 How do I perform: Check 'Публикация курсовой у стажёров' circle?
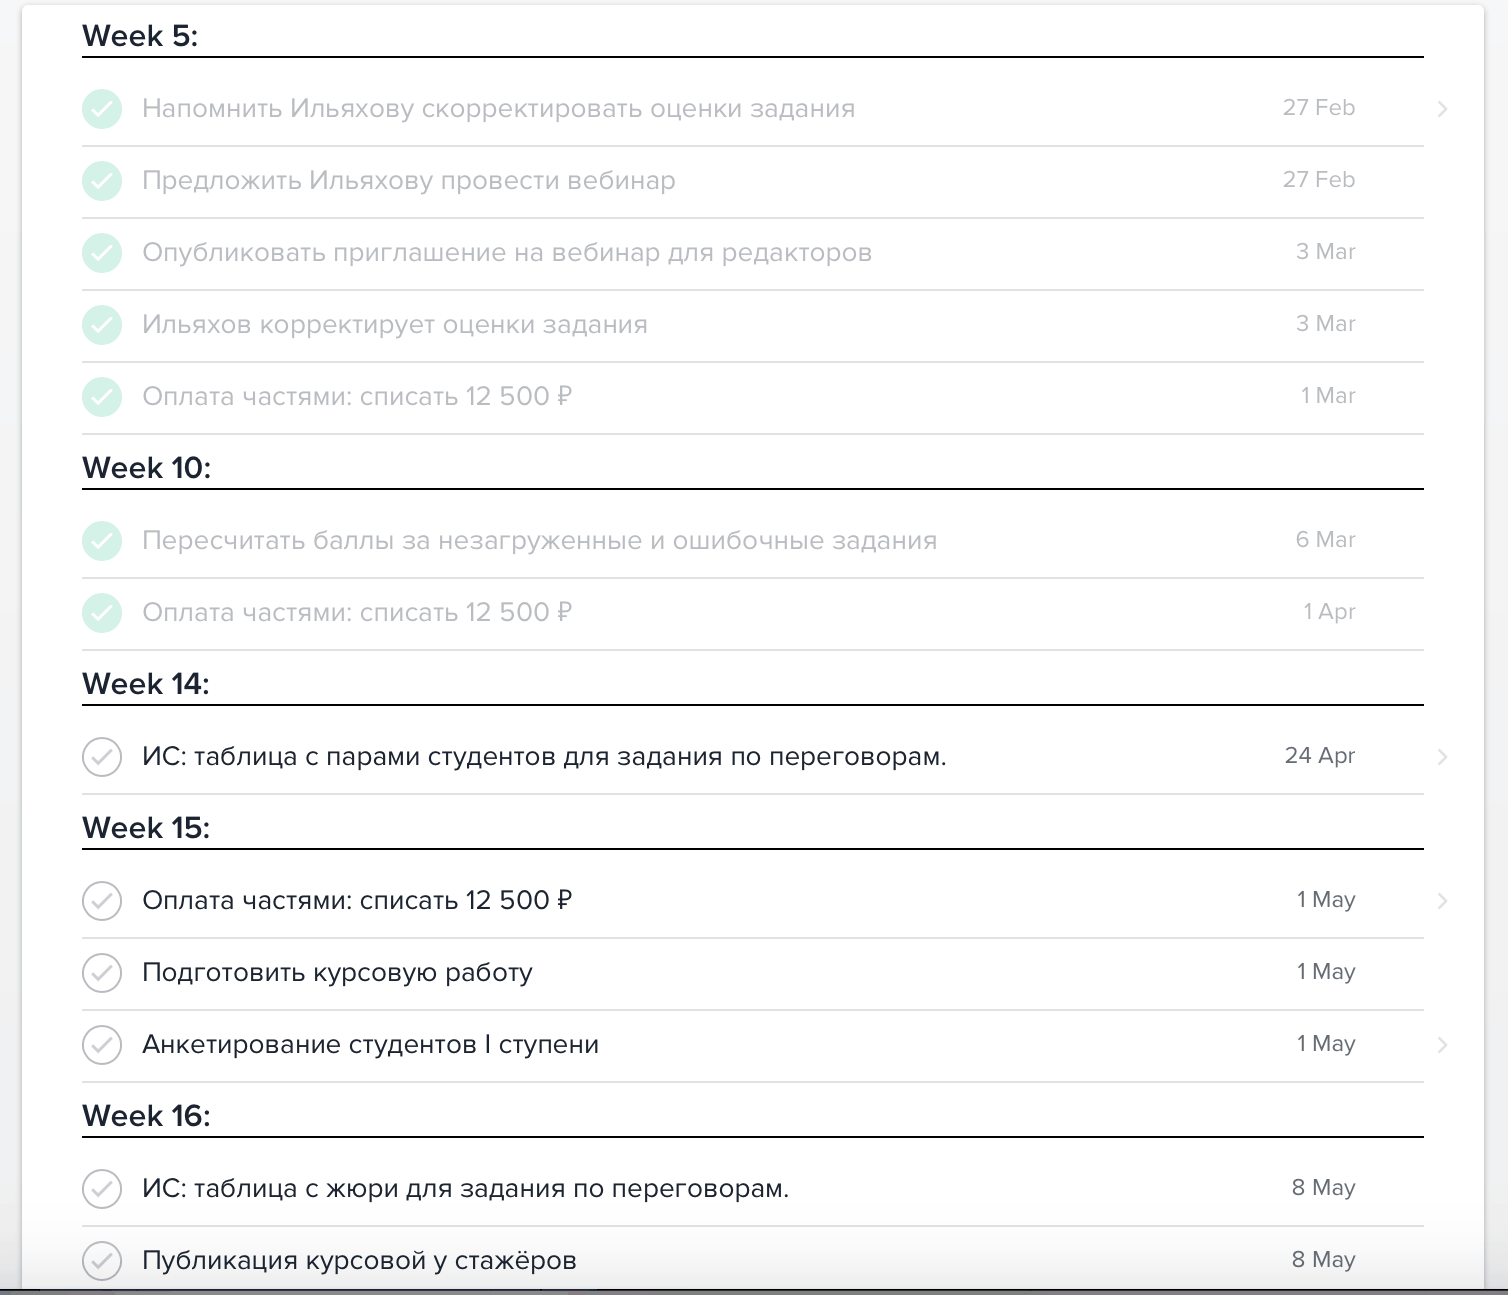point(102,1261)
